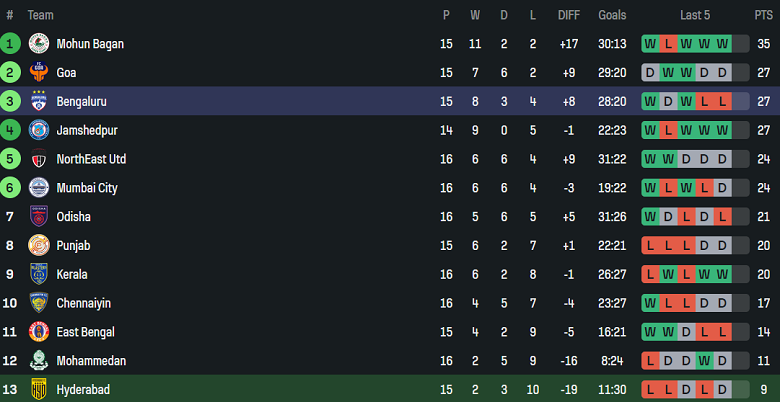Click the Hyderabad club logo
This screenshot has height=402, width=780.
(x=39, y=389)
